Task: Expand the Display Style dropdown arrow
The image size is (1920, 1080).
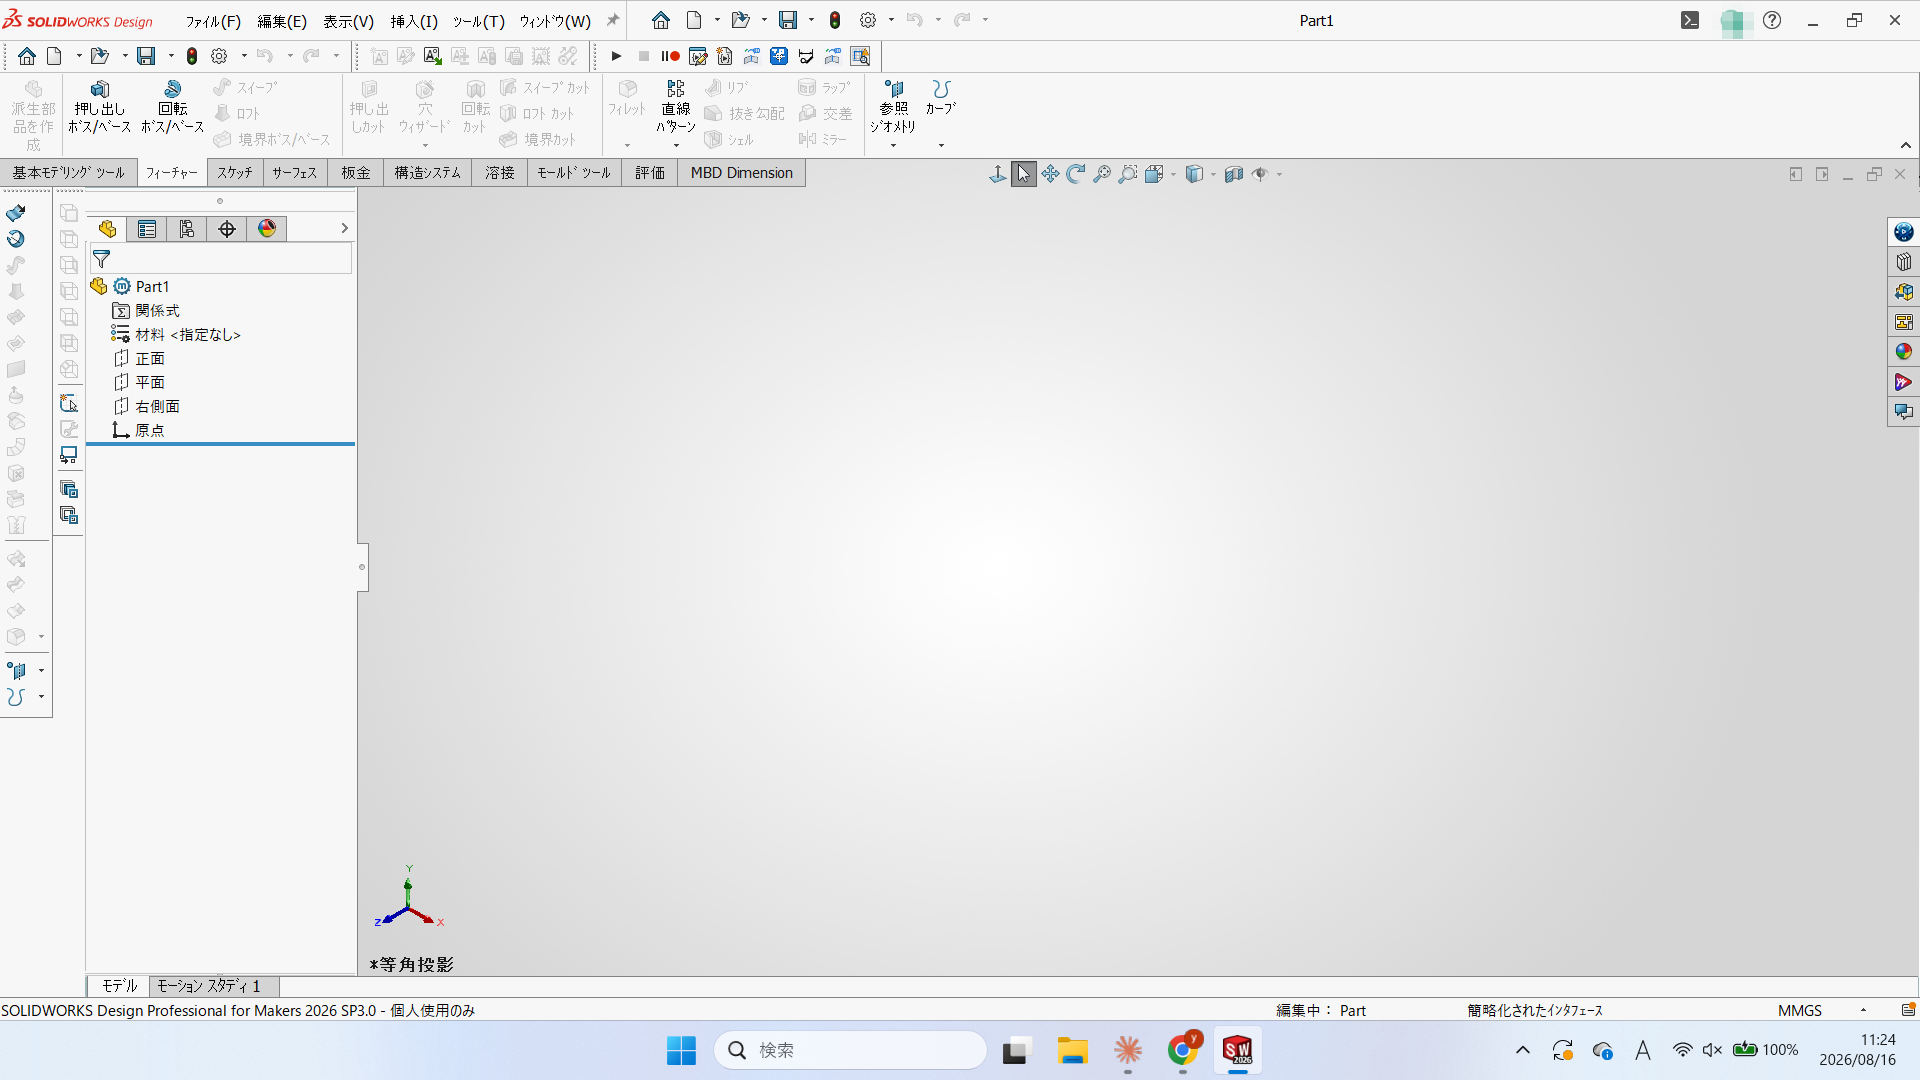Action: tap(1213, 174)
